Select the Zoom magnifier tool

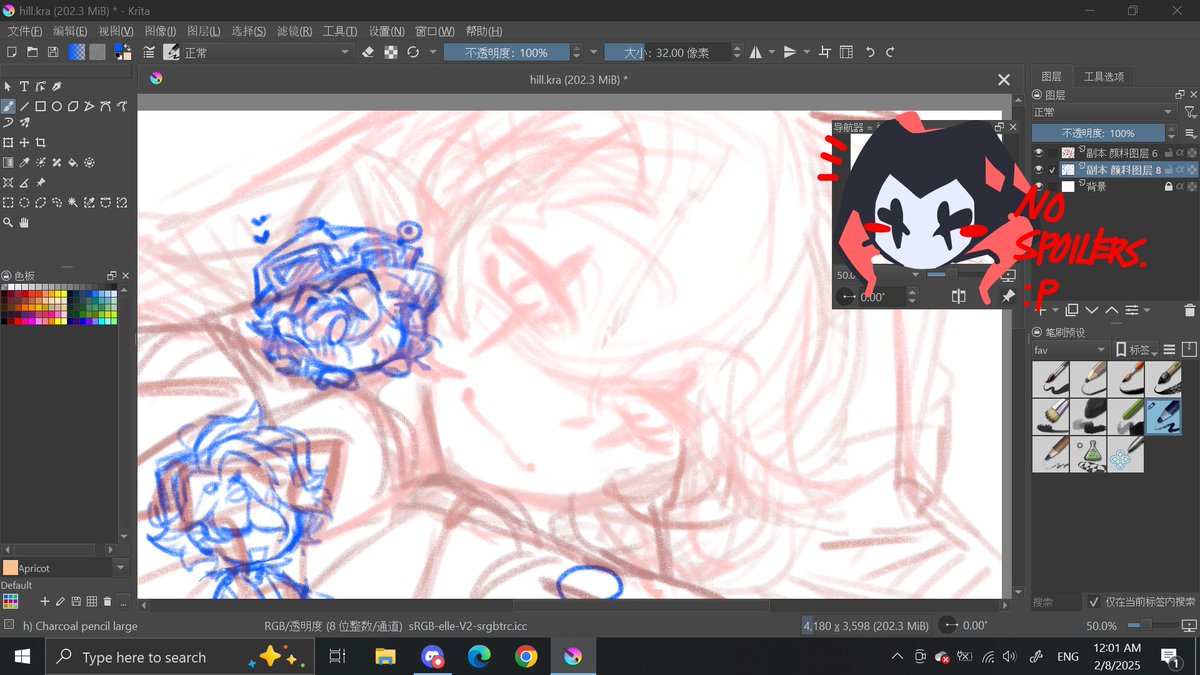[x=8, y=222]
